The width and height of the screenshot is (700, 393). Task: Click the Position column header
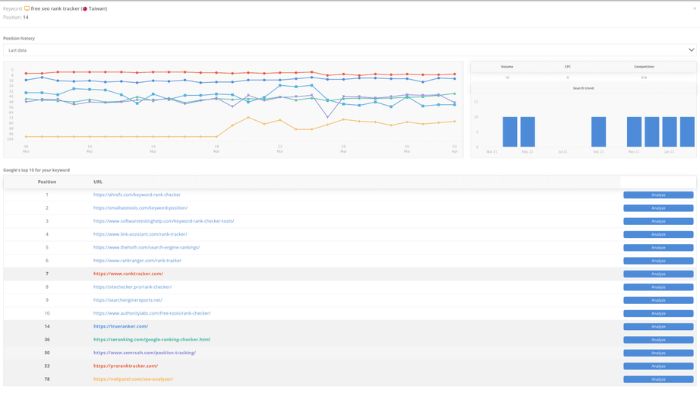pos(47,182)
